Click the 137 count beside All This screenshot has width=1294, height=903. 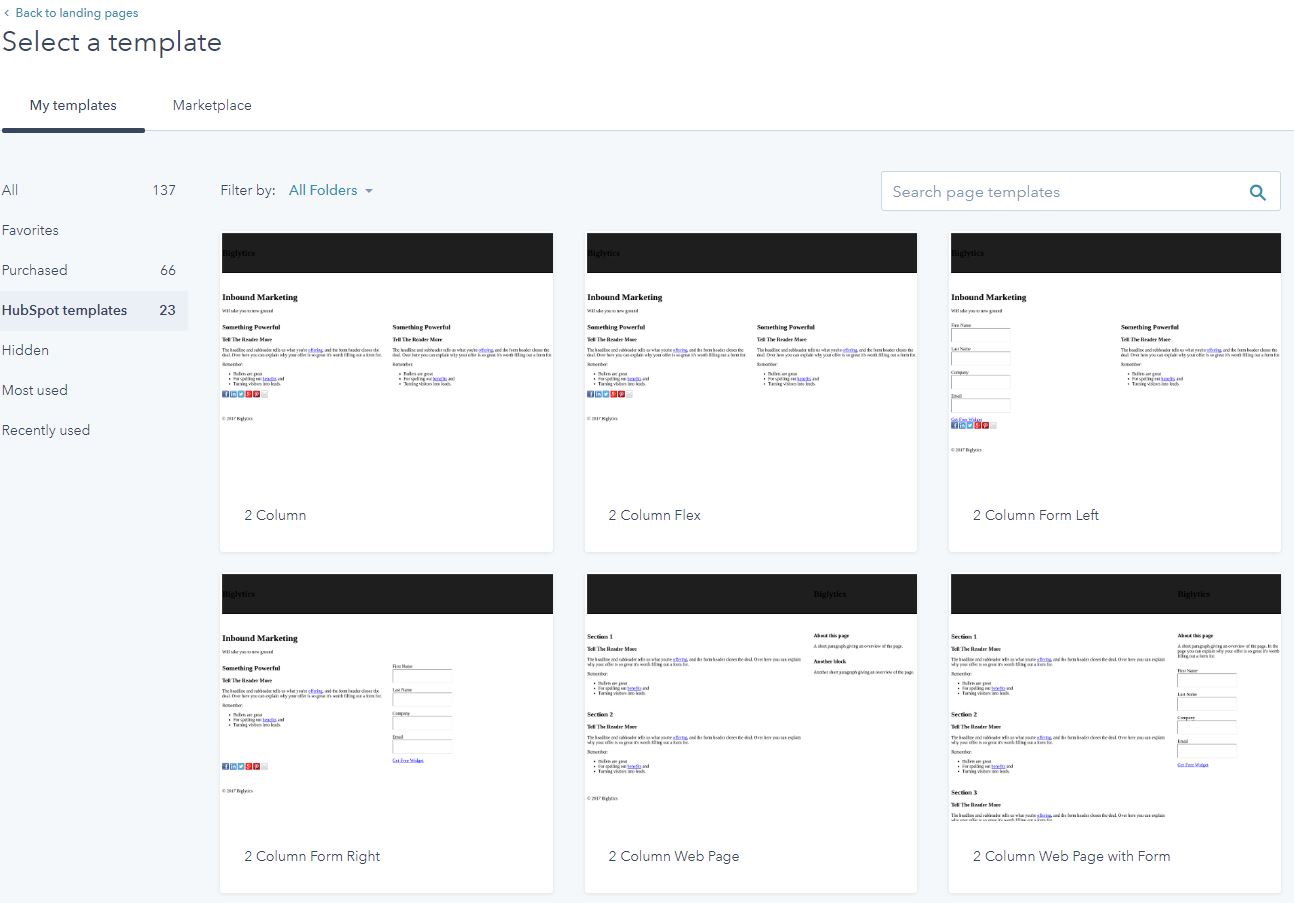tap(164, 190)
